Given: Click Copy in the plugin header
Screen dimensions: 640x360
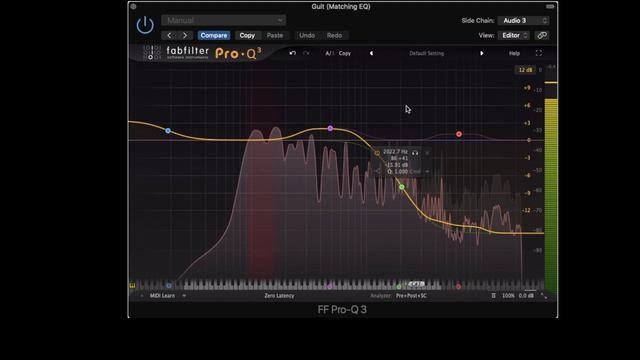Looking at the screenshot, I should [x=247, y=36].
